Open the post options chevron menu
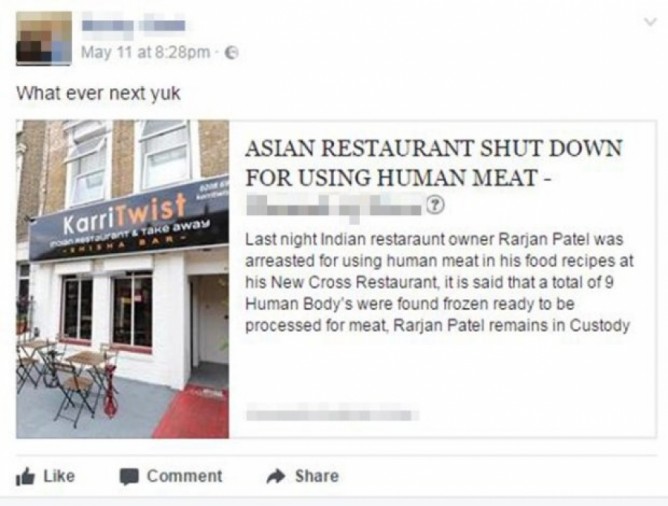This screenshot has width=668, height=506. coord(650,21)
